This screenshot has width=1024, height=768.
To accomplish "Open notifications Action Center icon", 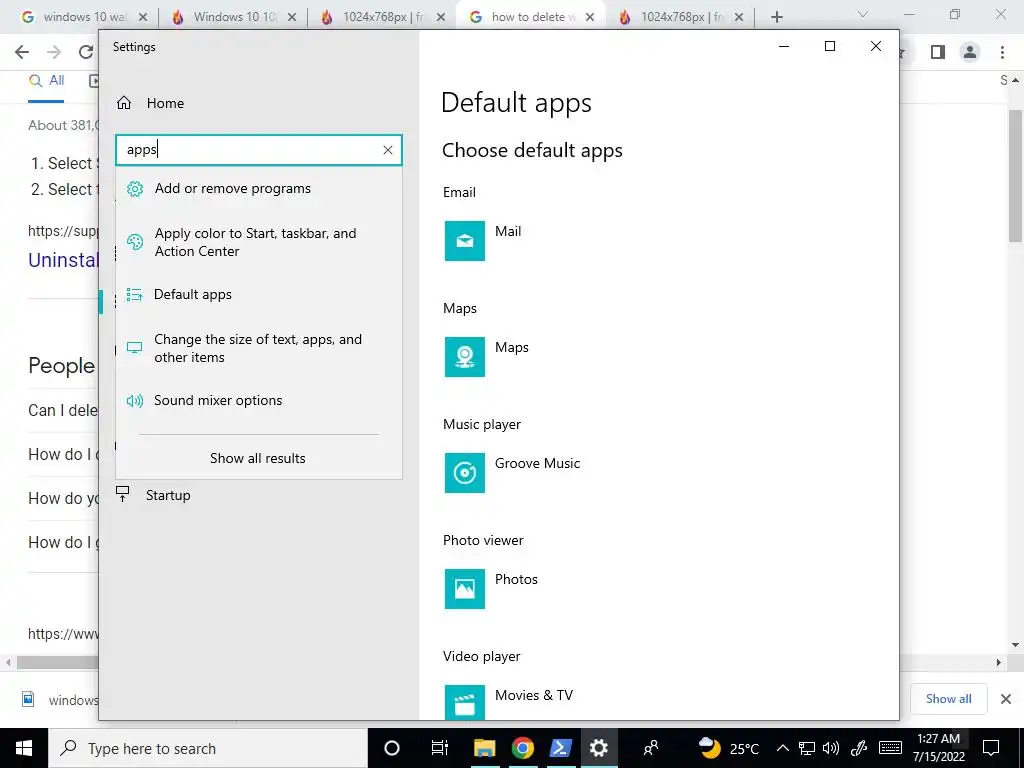I will click(991, 748).
